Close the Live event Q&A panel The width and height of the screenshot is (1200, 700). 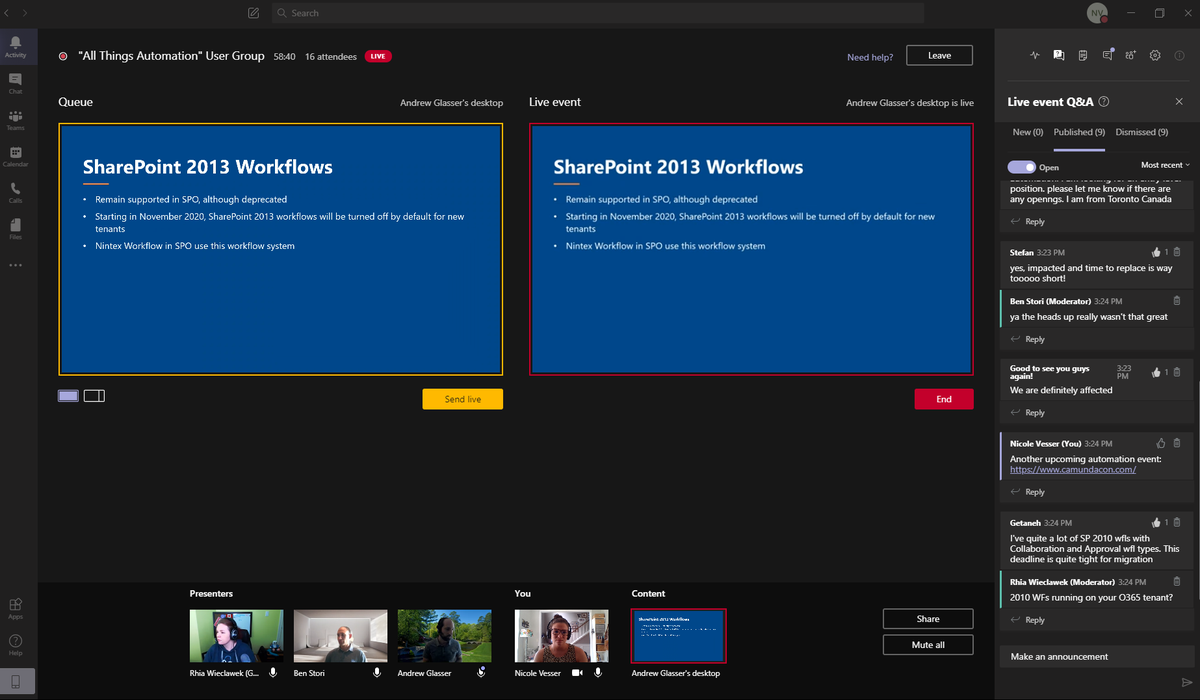coord(1179,102)
